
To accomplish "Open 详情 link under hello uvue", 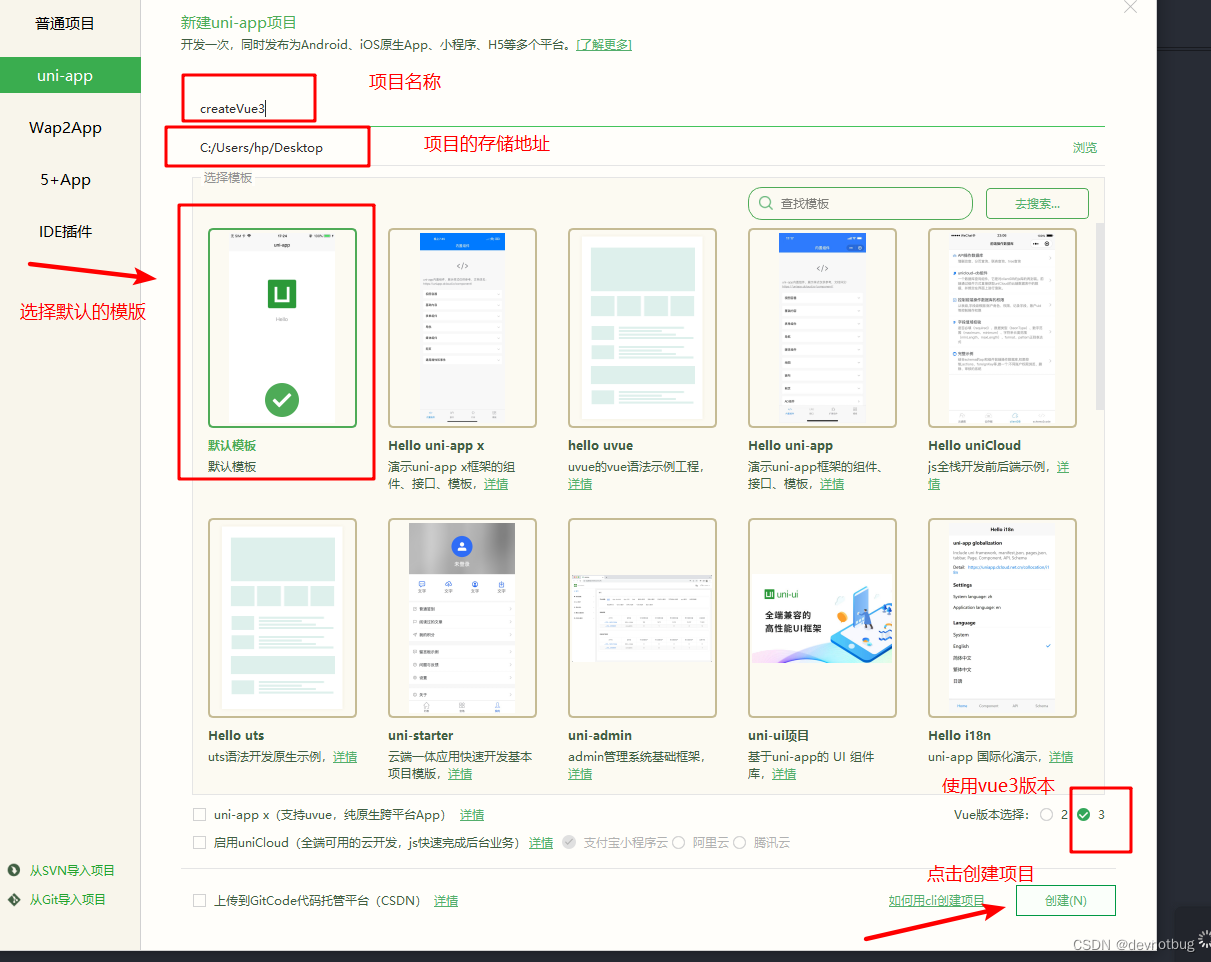I will pos(580,484).
